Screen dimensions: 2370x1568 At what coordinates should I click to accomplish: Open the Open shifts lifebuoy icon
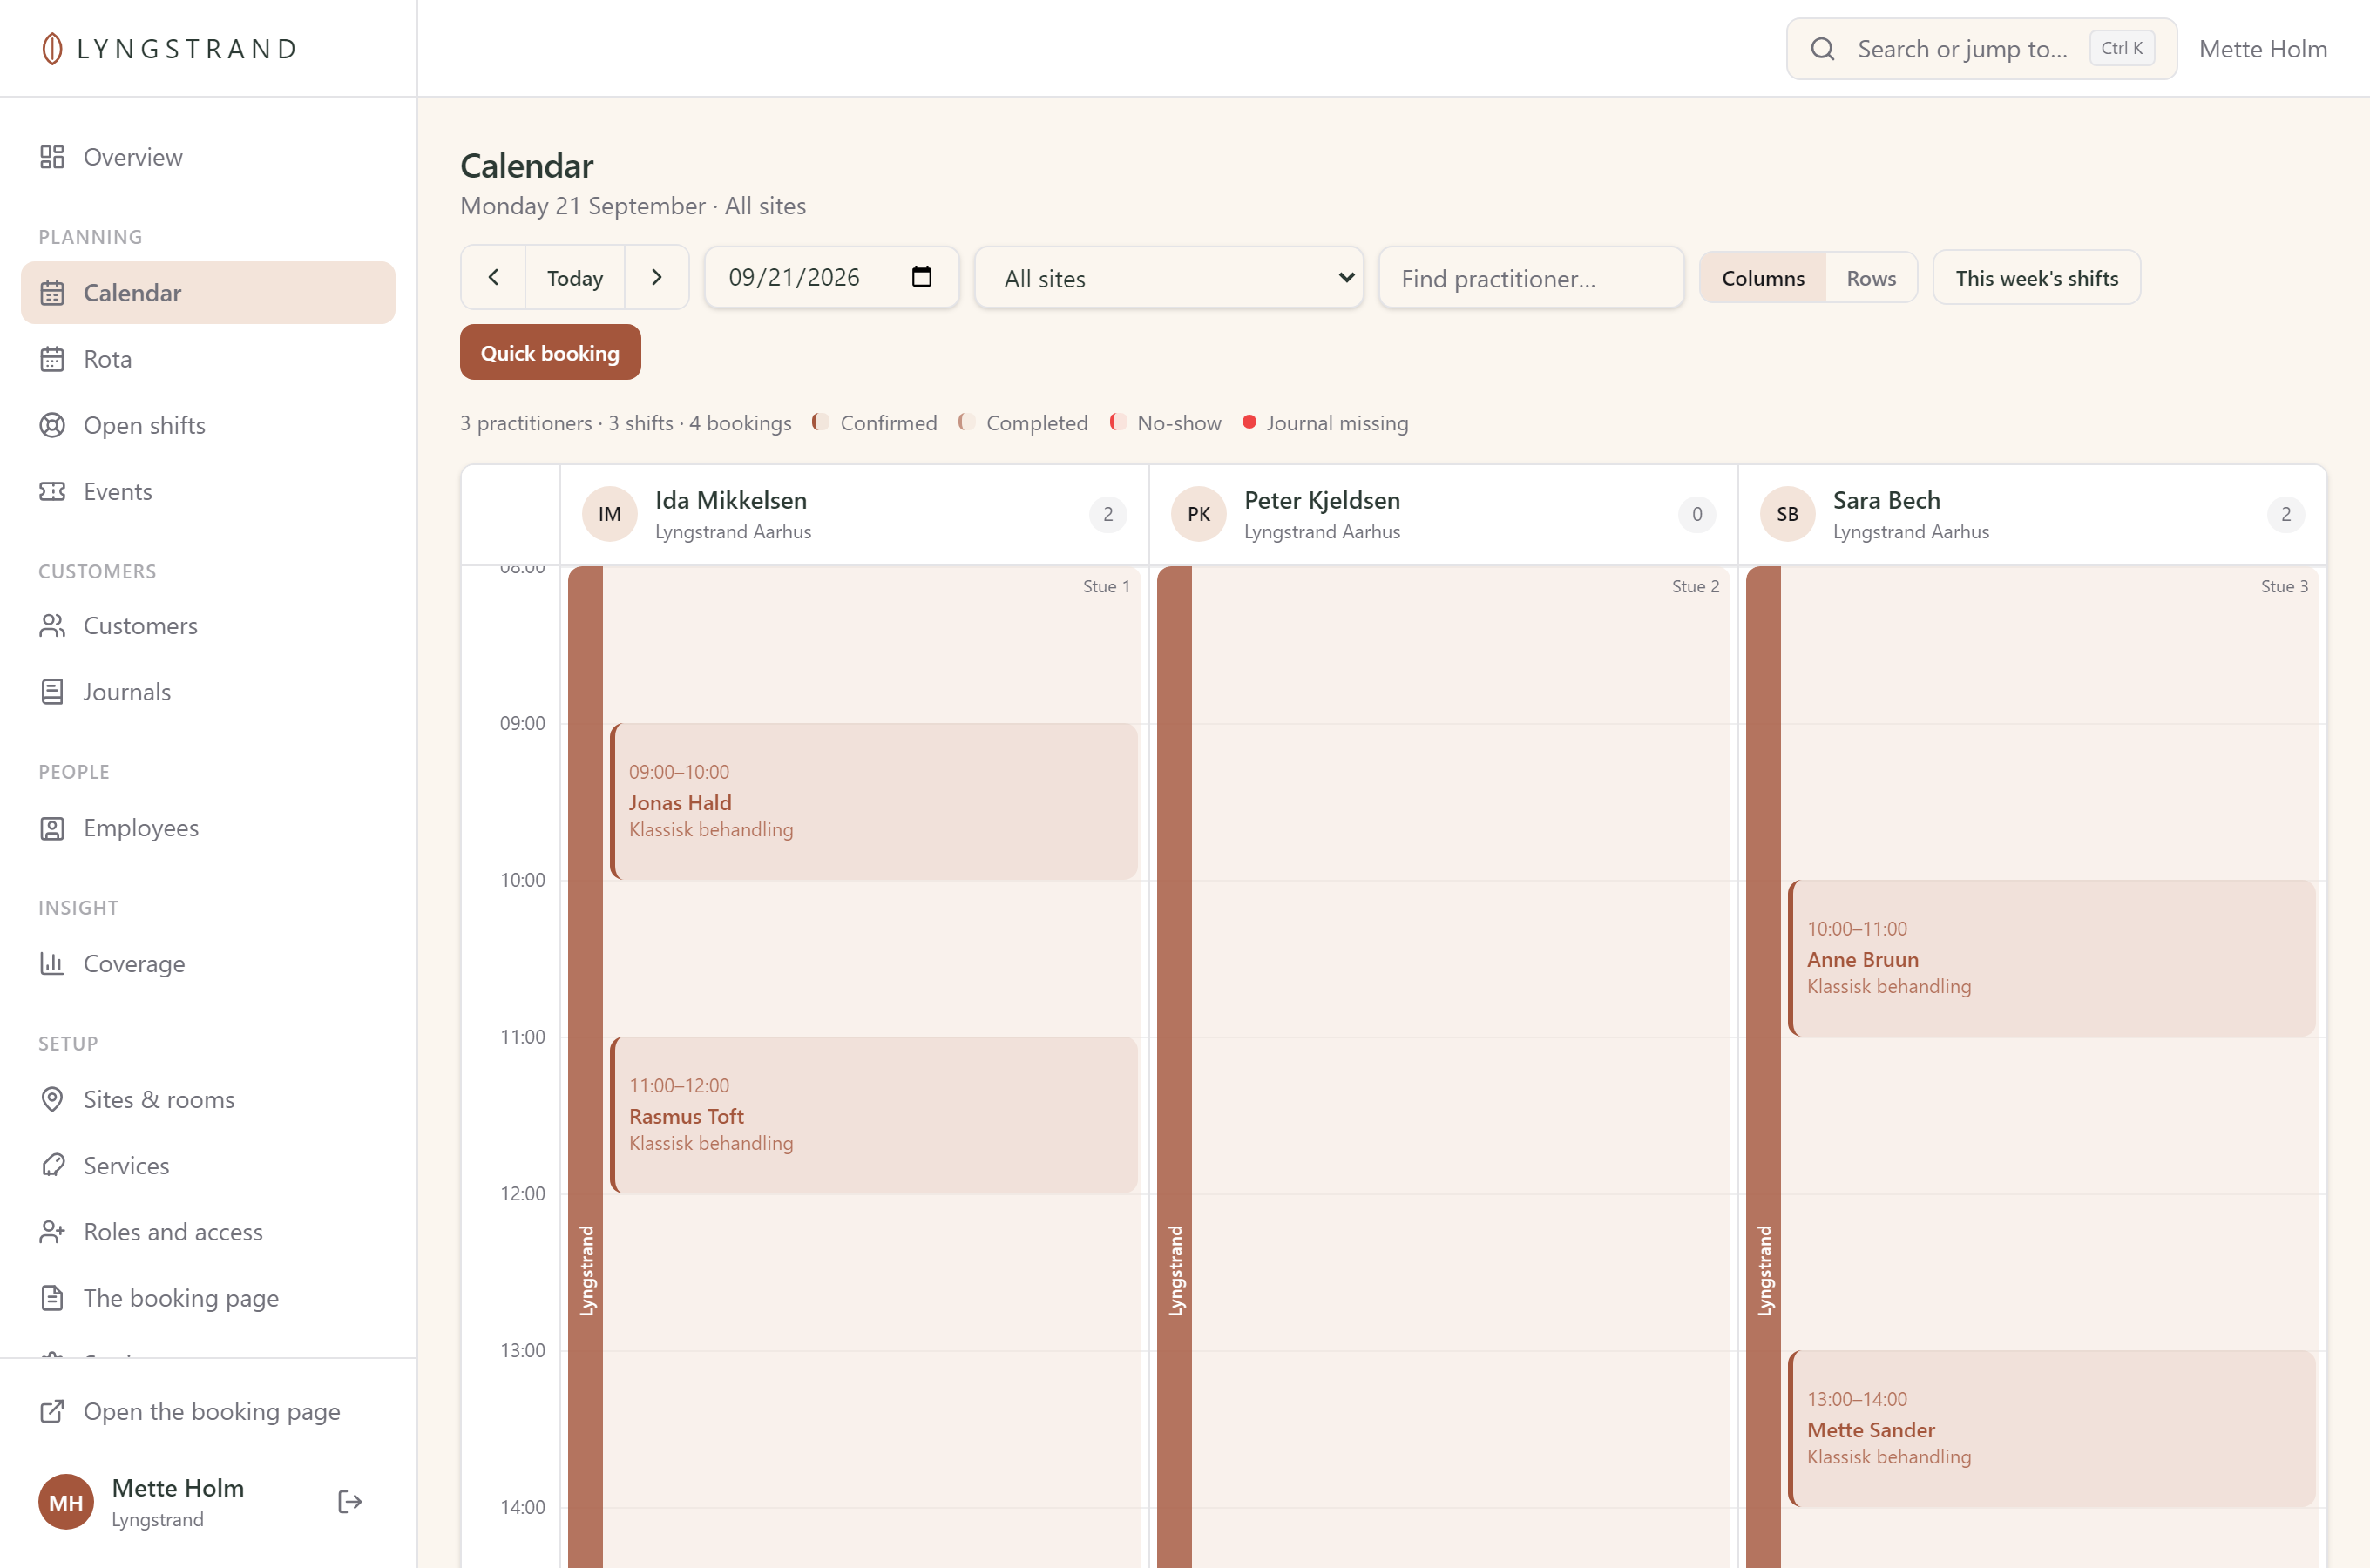point(52,425)
